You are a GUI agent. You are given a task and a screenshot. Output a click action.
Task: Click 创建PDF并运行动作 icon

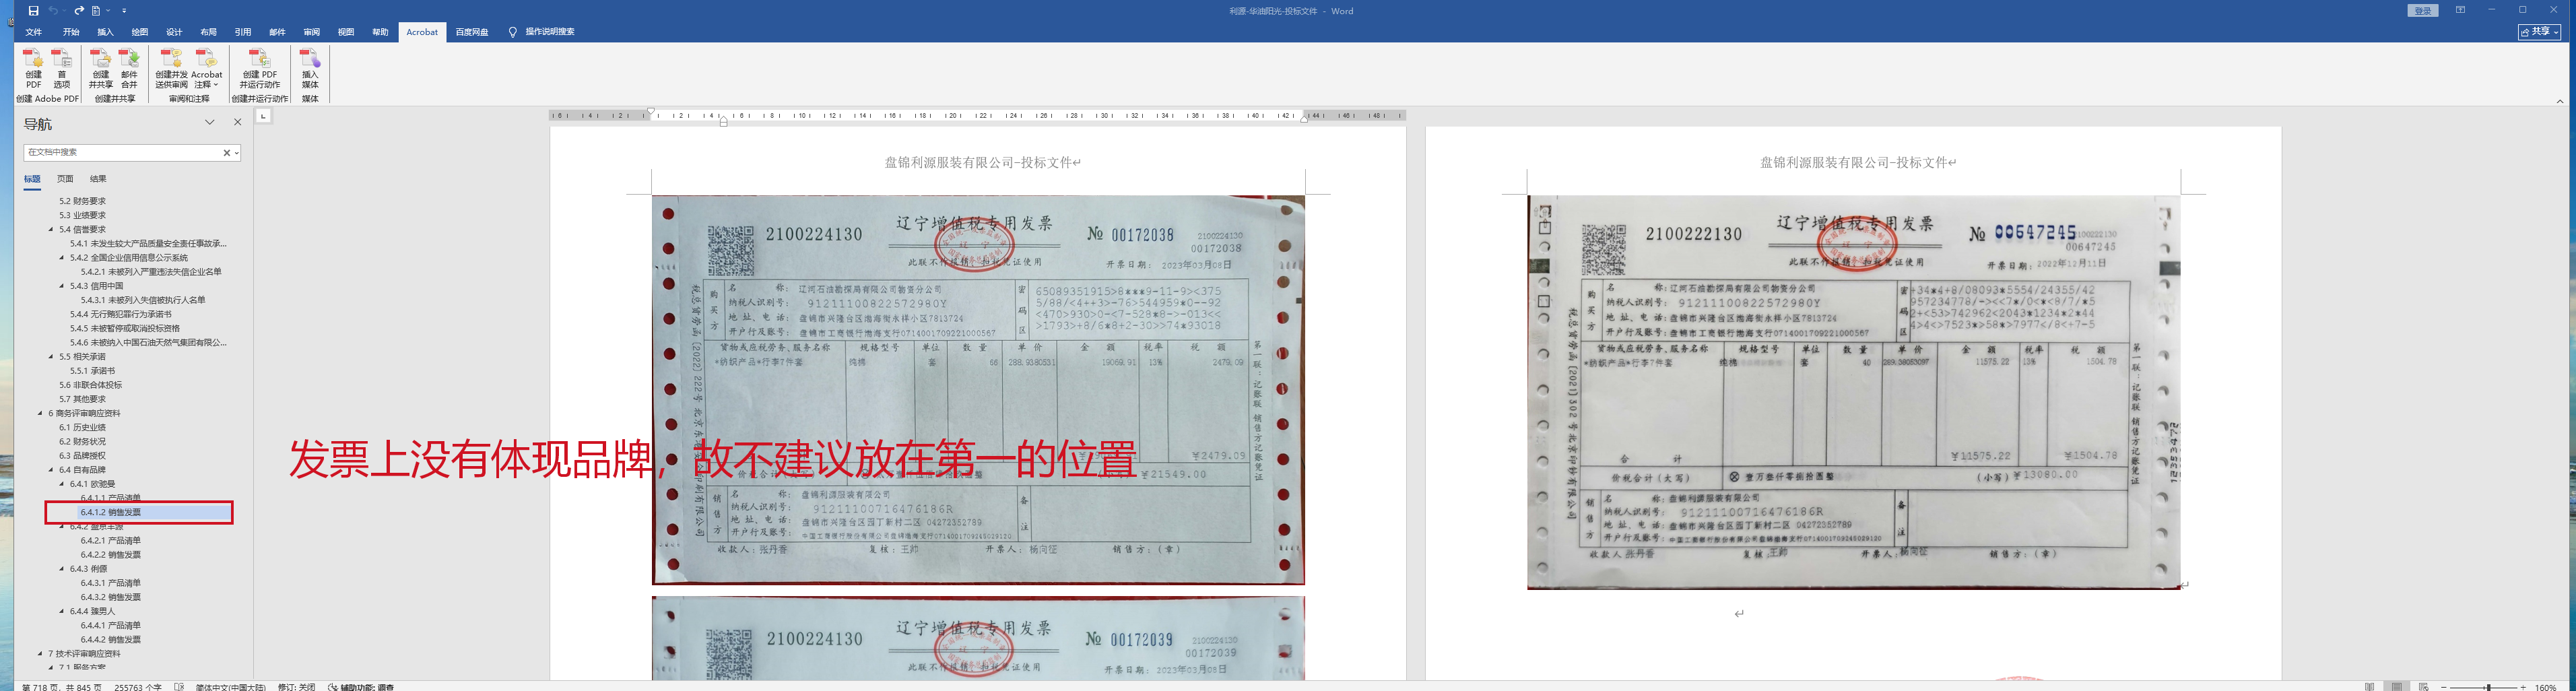(260, 69)
